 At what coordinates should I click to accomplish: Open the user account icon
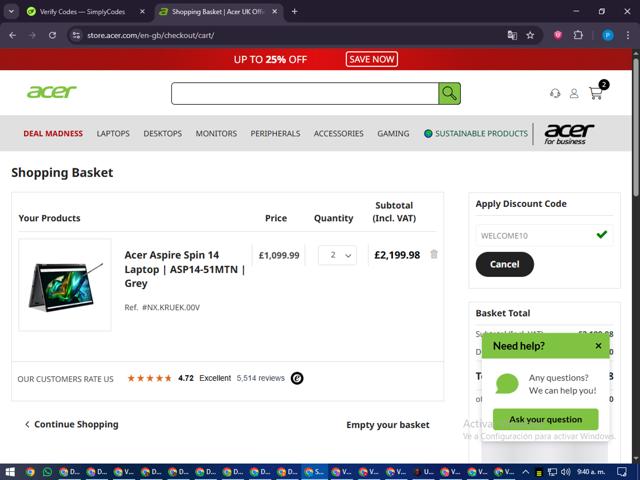[574, 93]
